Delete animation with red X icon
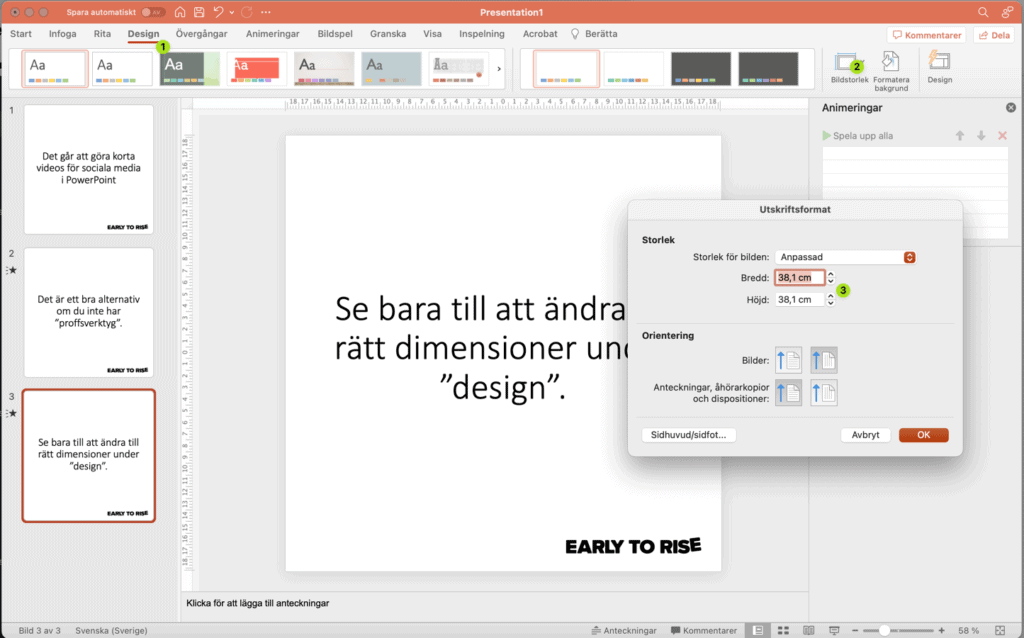Screen dimensions: 1024x638 pyautogui.click(x=1002, y=136)
